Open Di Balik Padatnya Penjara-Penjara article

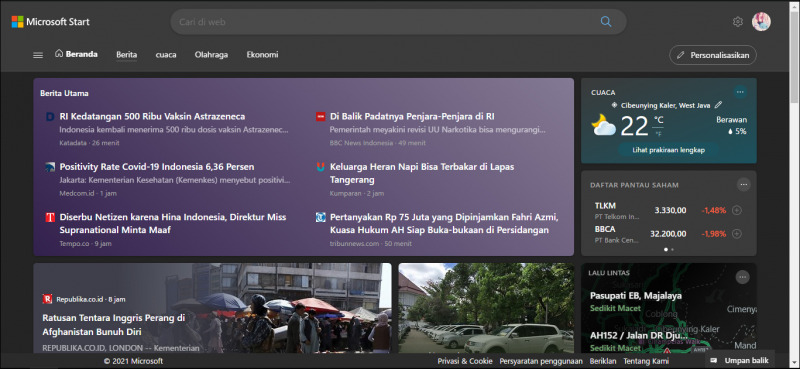tap(412, 116)
